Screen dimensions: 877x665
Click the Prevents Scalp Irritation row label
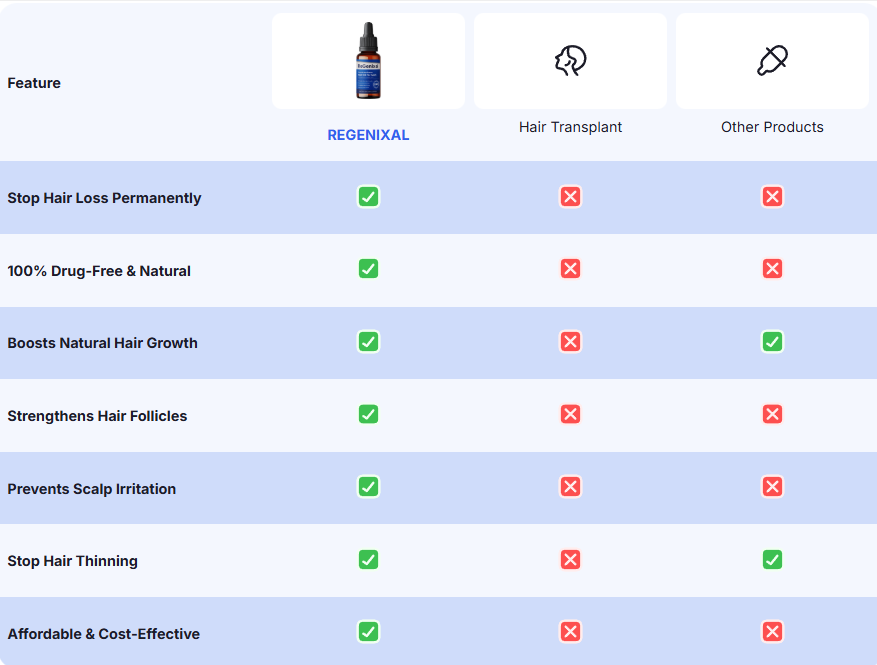[91, 489]
